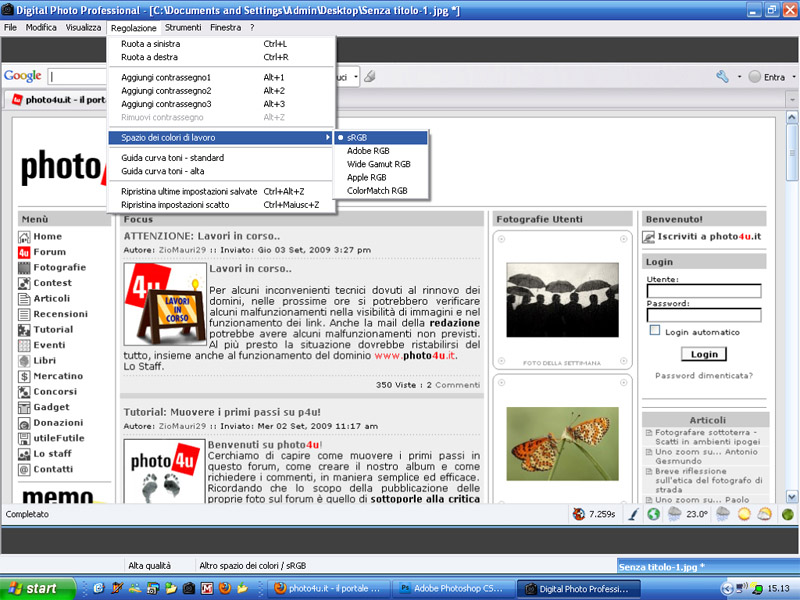Open dropdown arrow next to Entra
Screen dimensions: 800x600
coord(794,77)
